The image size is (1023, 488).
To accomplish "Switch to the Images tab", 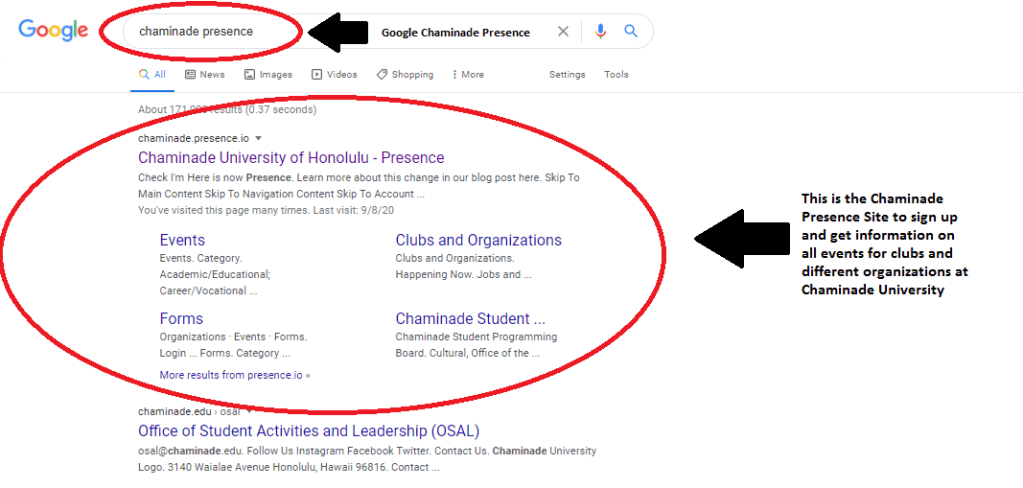I will pos(268,74).
